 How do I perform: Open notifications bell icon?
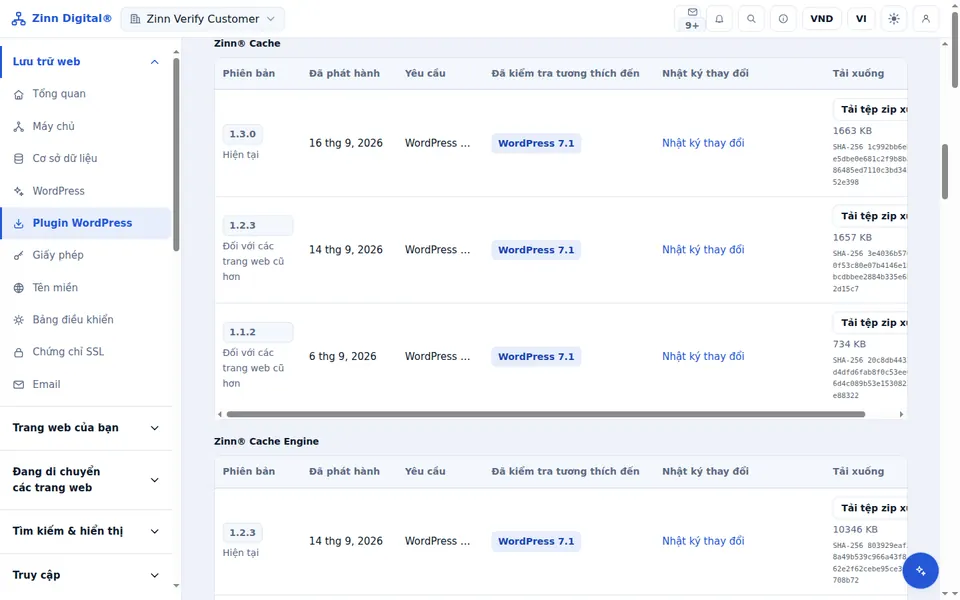tap(719, 18)
